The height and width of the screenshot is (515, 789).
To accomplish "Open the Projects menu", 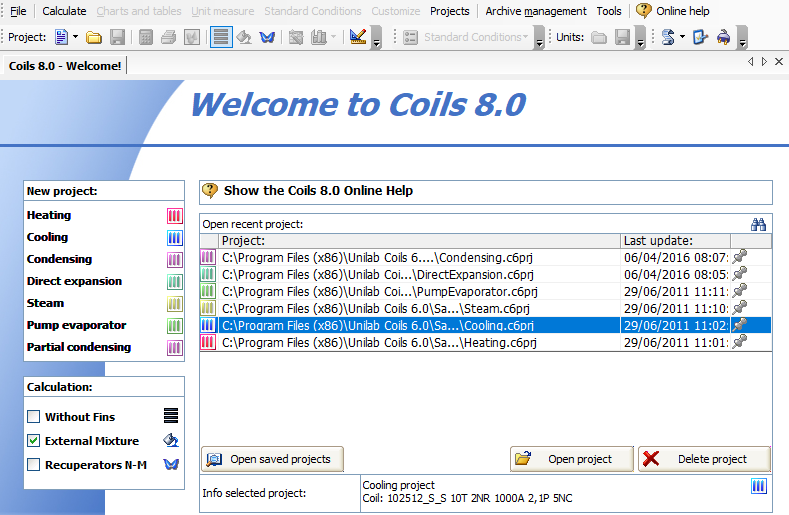I will tap(449, 11).
